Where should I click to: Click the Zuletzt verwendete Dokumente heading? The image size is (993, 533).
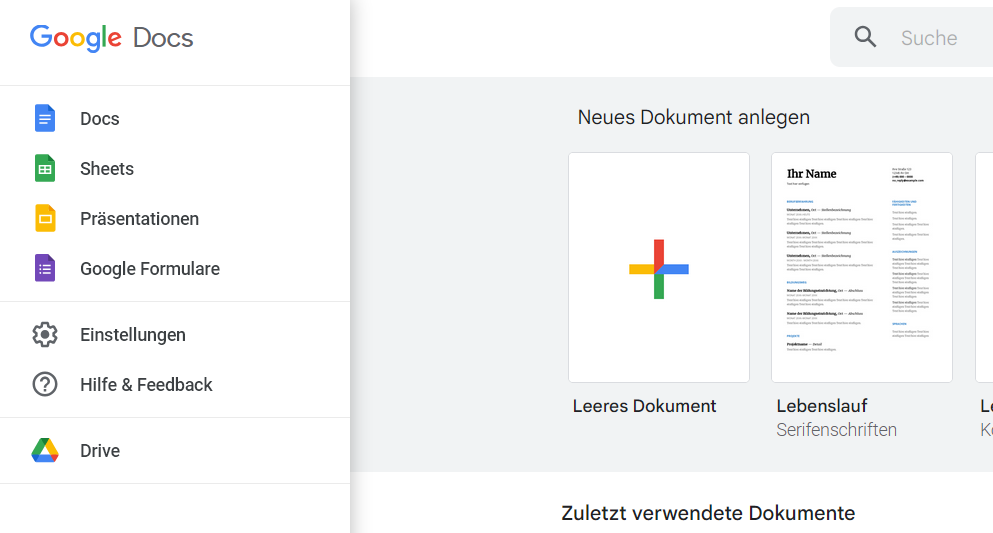pyautogui.click(x=708, y=513)
